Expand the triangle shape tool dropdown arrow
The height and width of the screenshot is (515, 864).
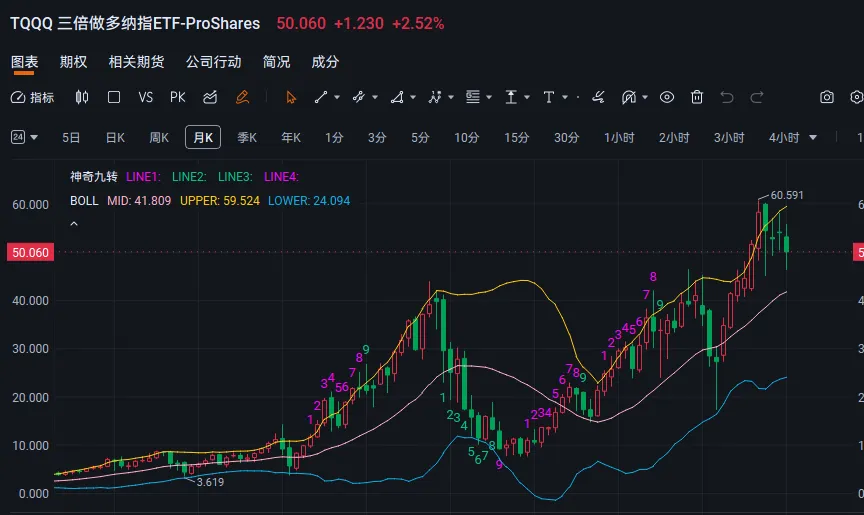tap(413, 97)
